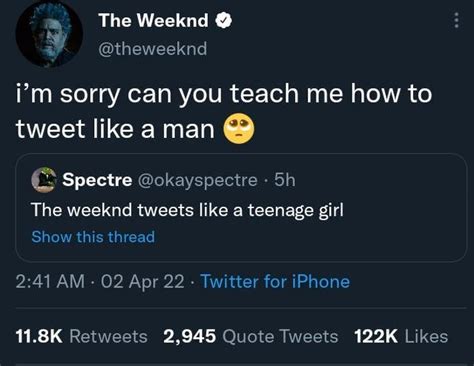474x366 pixels.
Task: Click the 02 Apr 22 date
Action: [x=142, y=281]
